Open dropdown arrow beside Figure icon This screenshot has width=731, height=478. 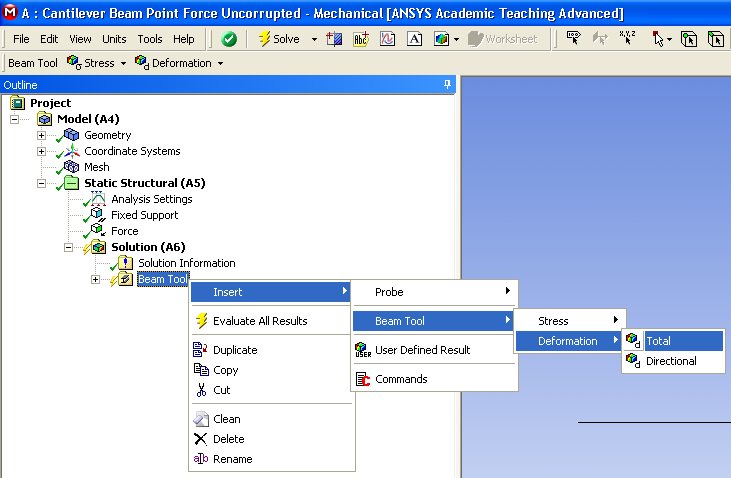456,40
